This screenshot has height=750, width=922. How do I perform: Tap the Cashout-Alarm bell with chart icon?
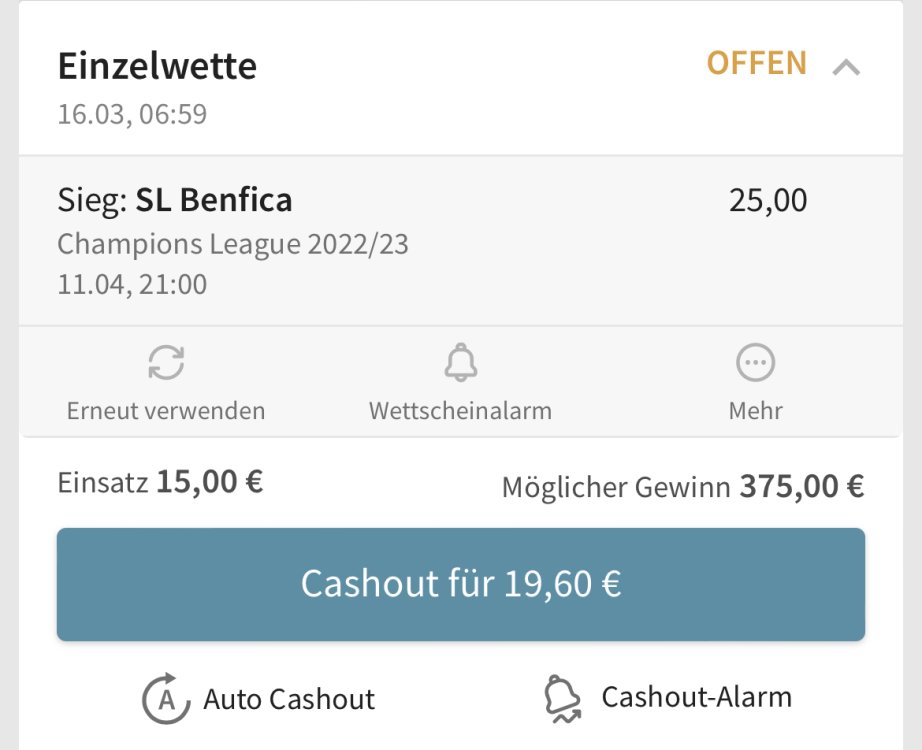point(564,698)
